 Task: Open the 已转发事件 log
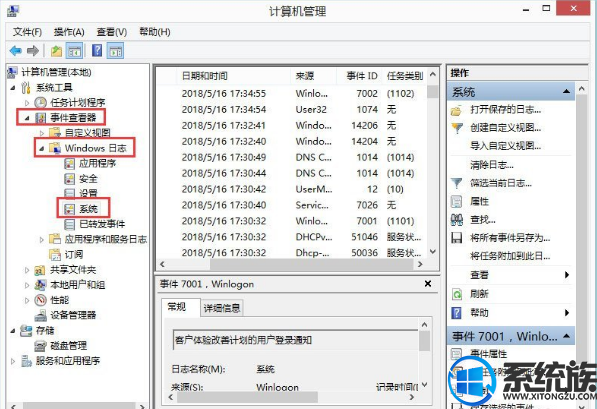coord(102,224)
